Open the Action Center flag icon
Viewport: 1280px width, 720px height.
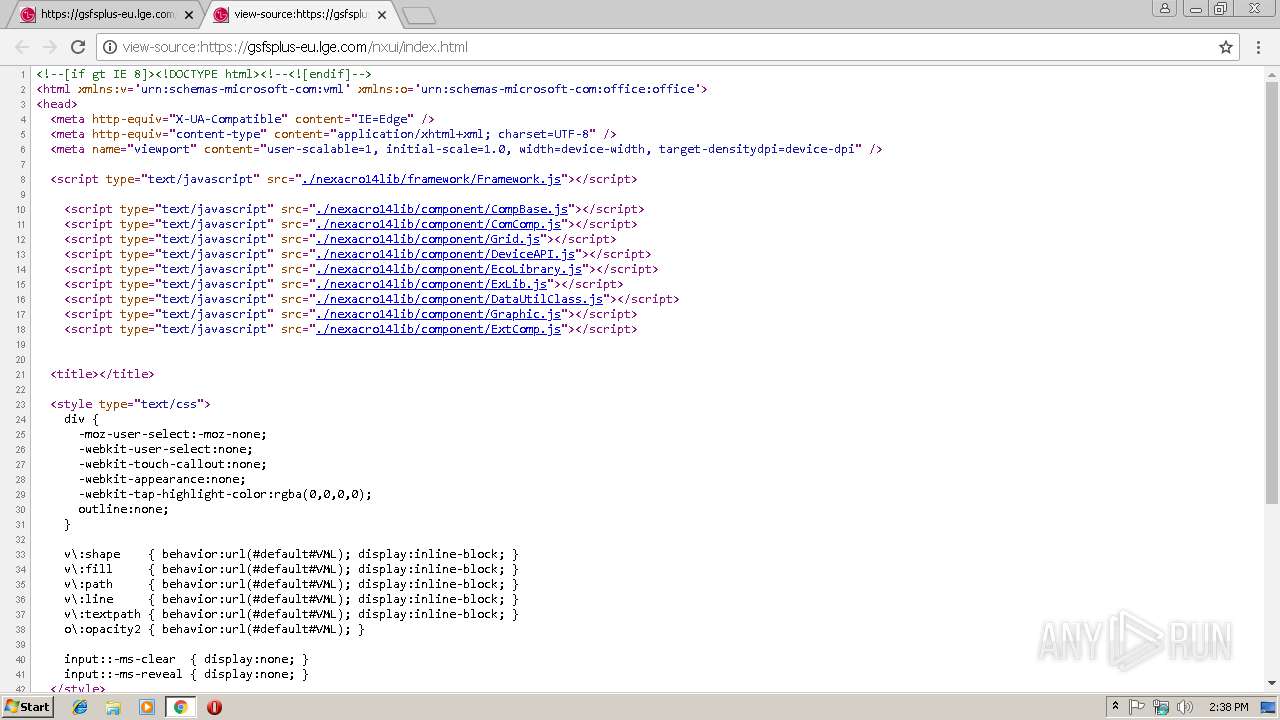point(1137,707)
